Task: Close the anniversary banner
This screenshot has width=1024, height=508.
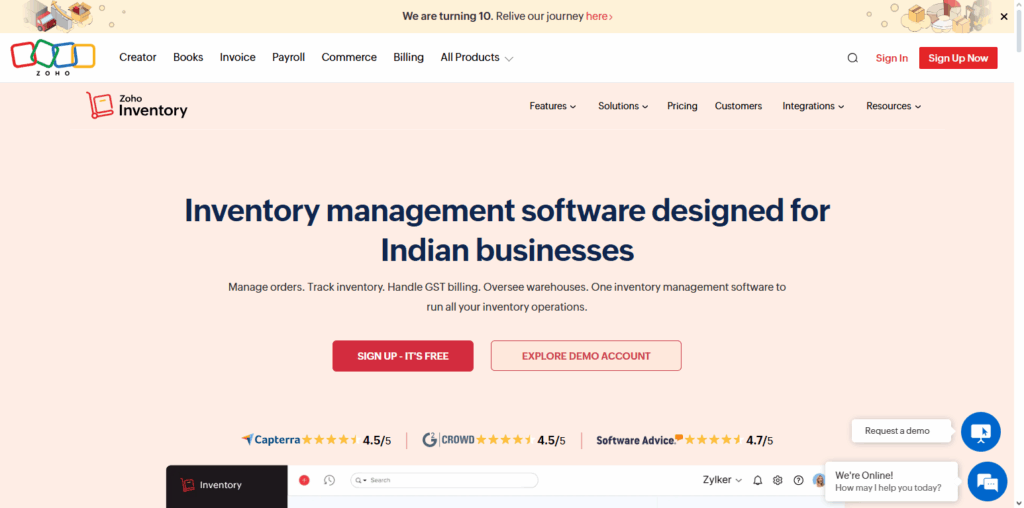Action: coord(1004,16)
